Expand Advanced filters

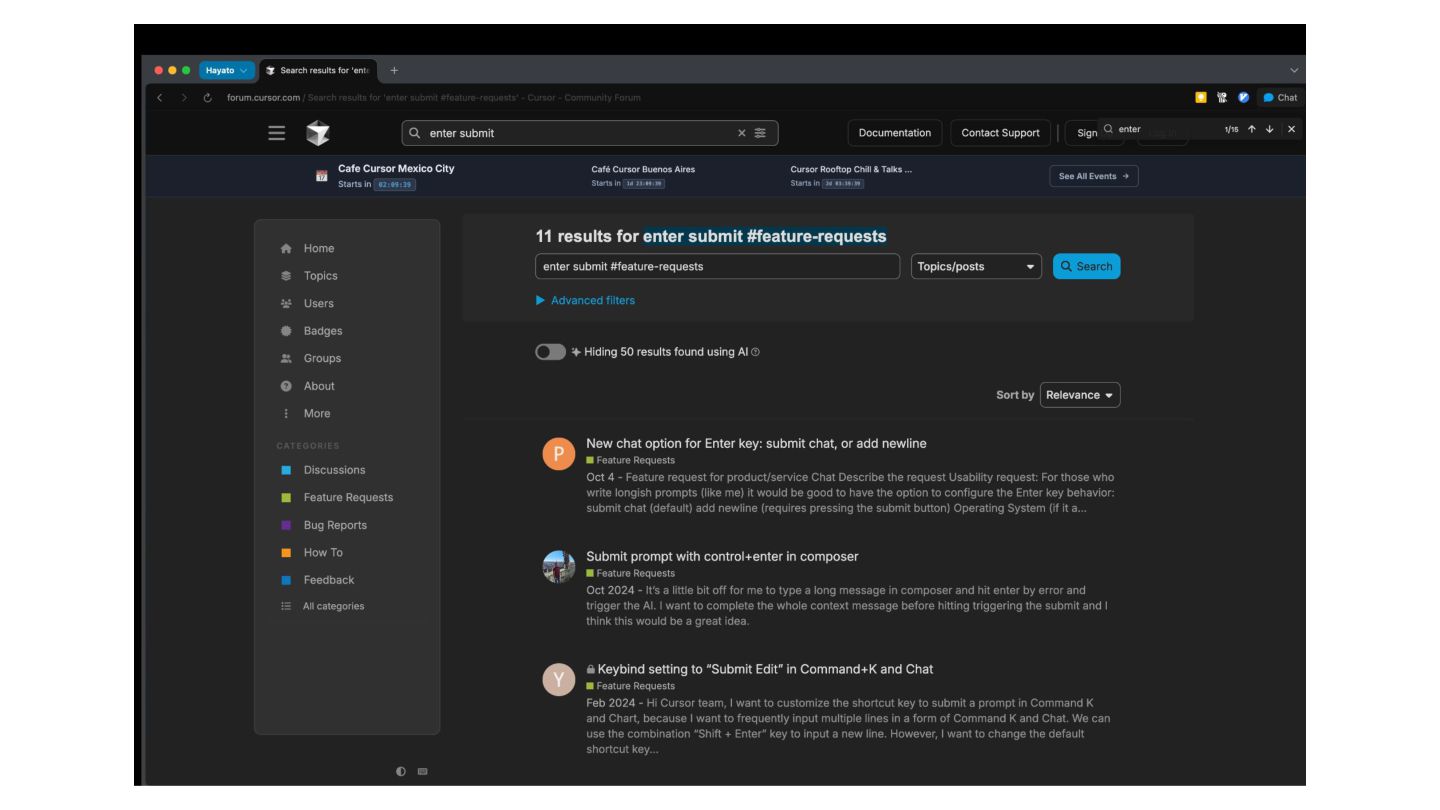585,300
